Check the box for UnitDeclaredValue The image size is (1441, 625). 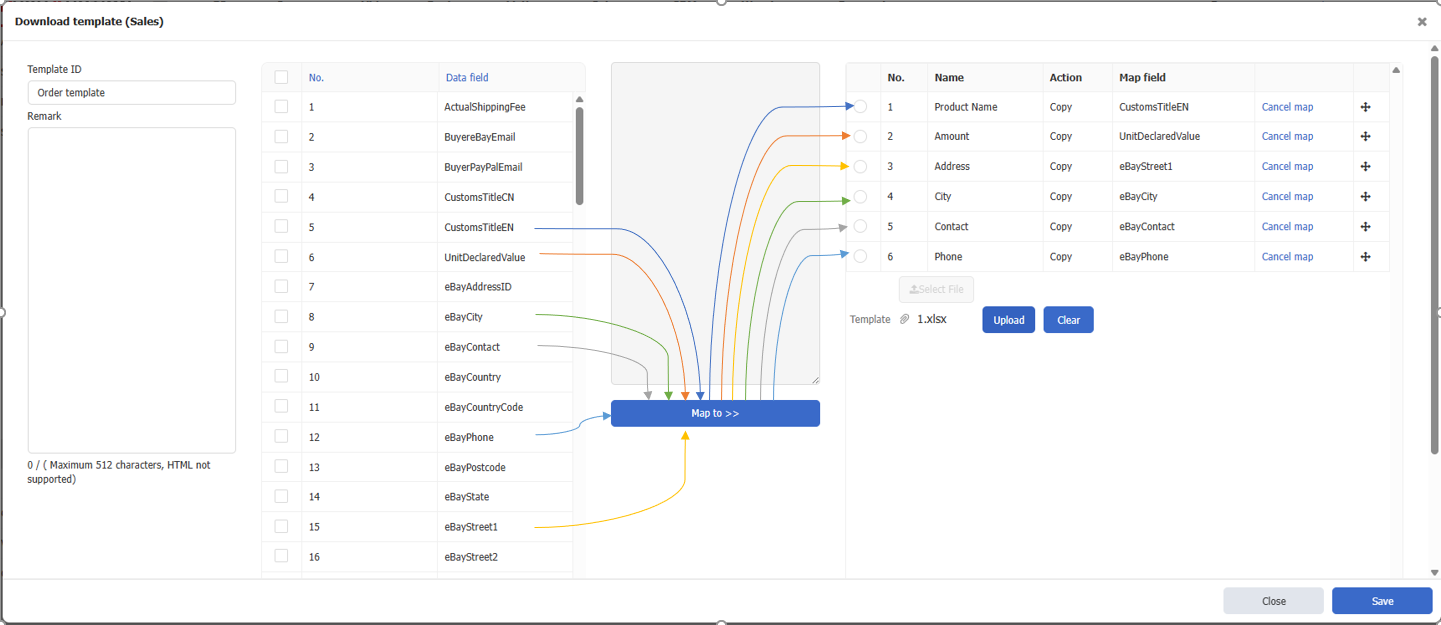[x=281, y=256]
